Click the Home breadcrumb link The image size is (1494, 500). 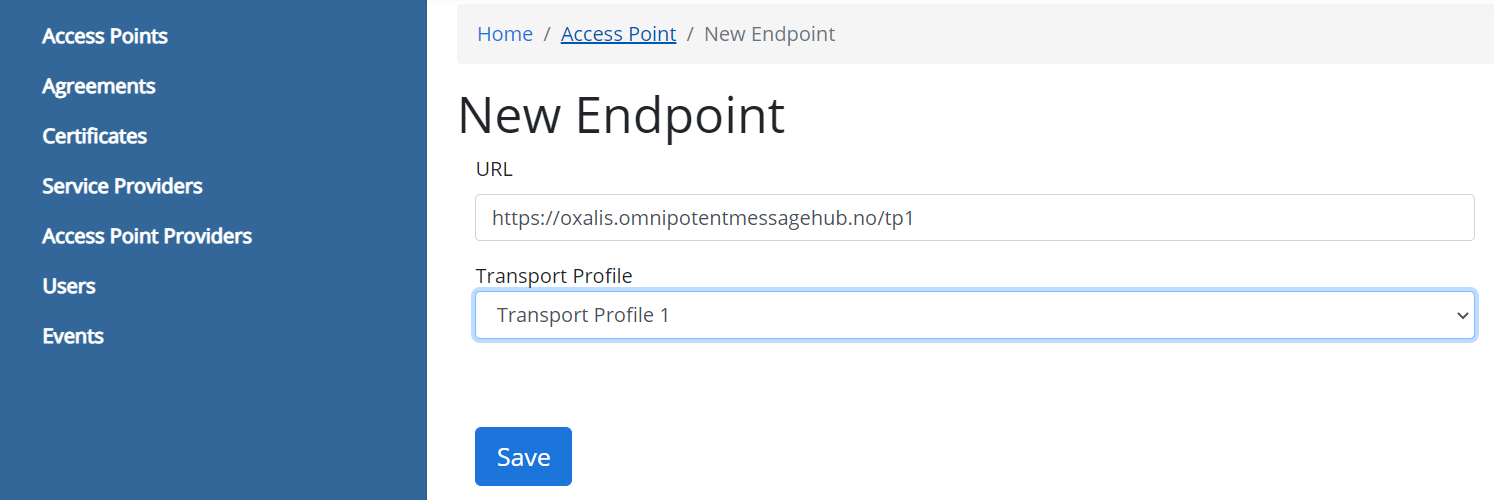tap(505, 34)
